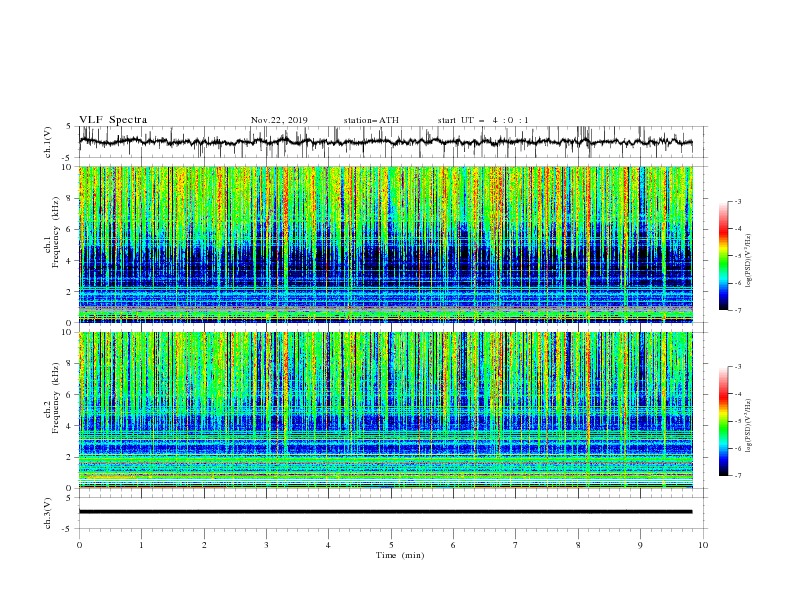Click the upper colorbar 'log(PSD)(V²/Hz)' label

pyautogui.click(x=749, y=261)
